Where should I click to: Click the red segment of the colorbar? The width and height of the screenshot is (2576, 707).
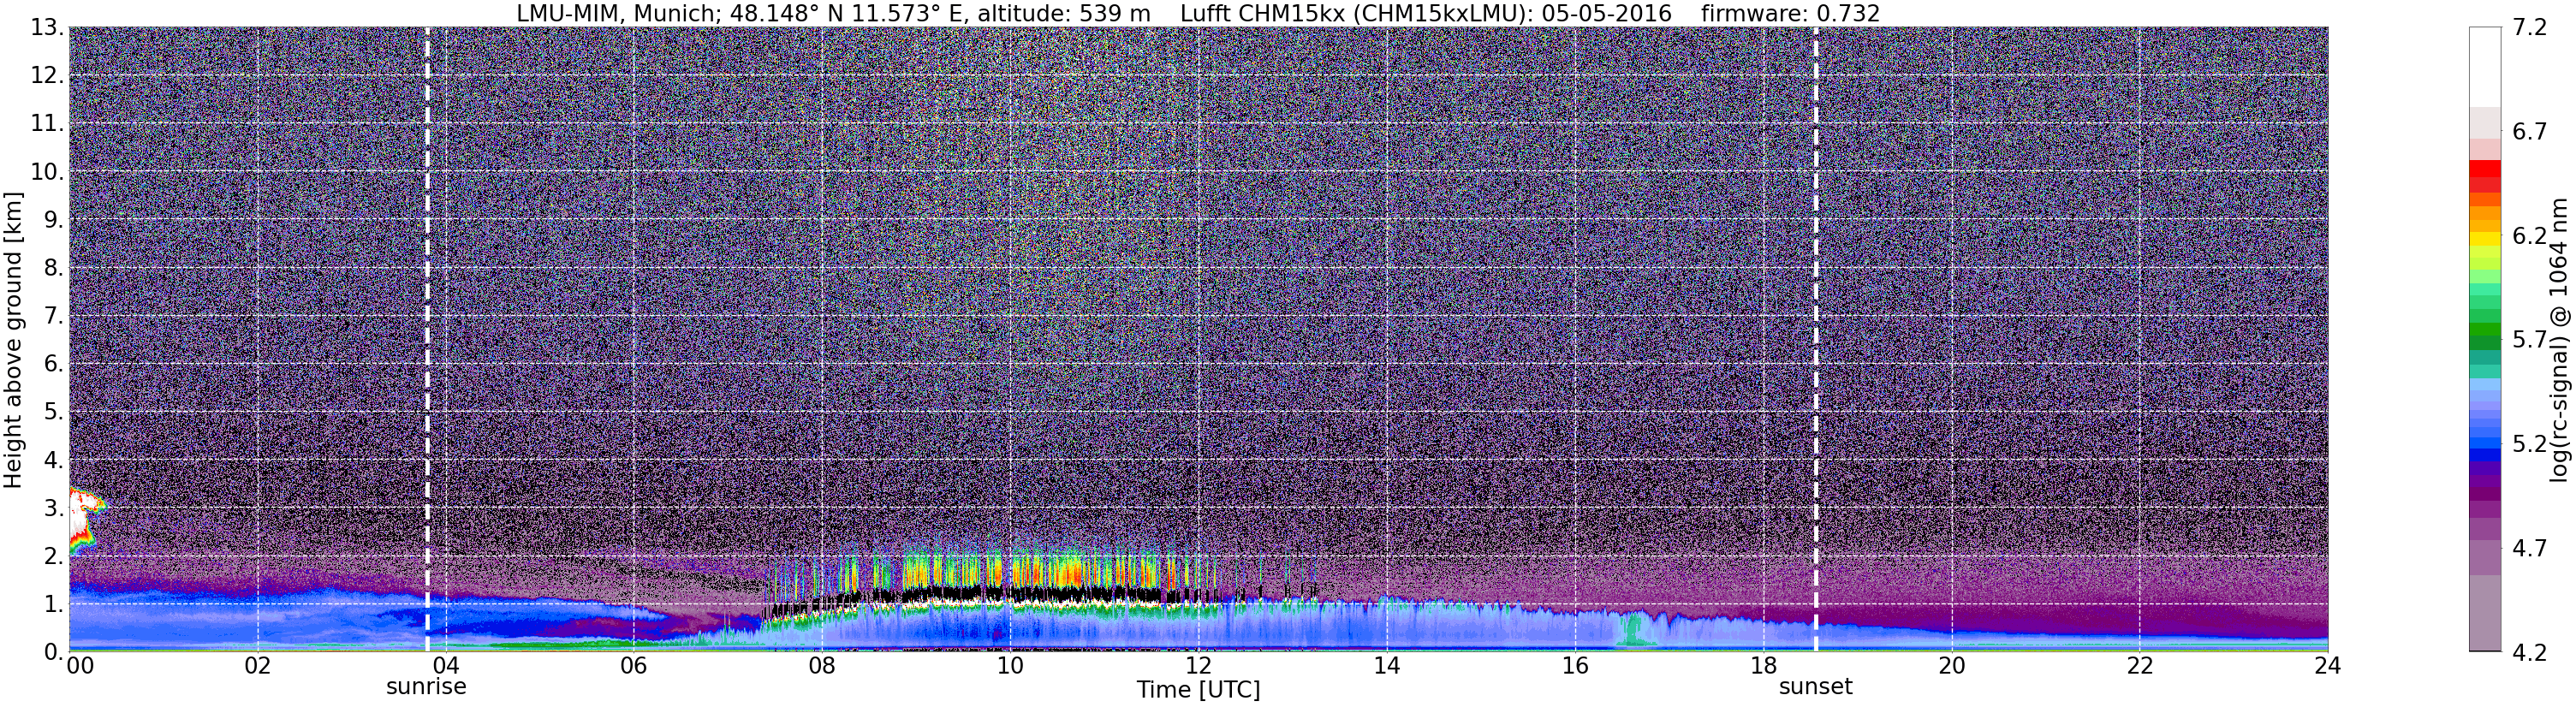point(2484,170)
